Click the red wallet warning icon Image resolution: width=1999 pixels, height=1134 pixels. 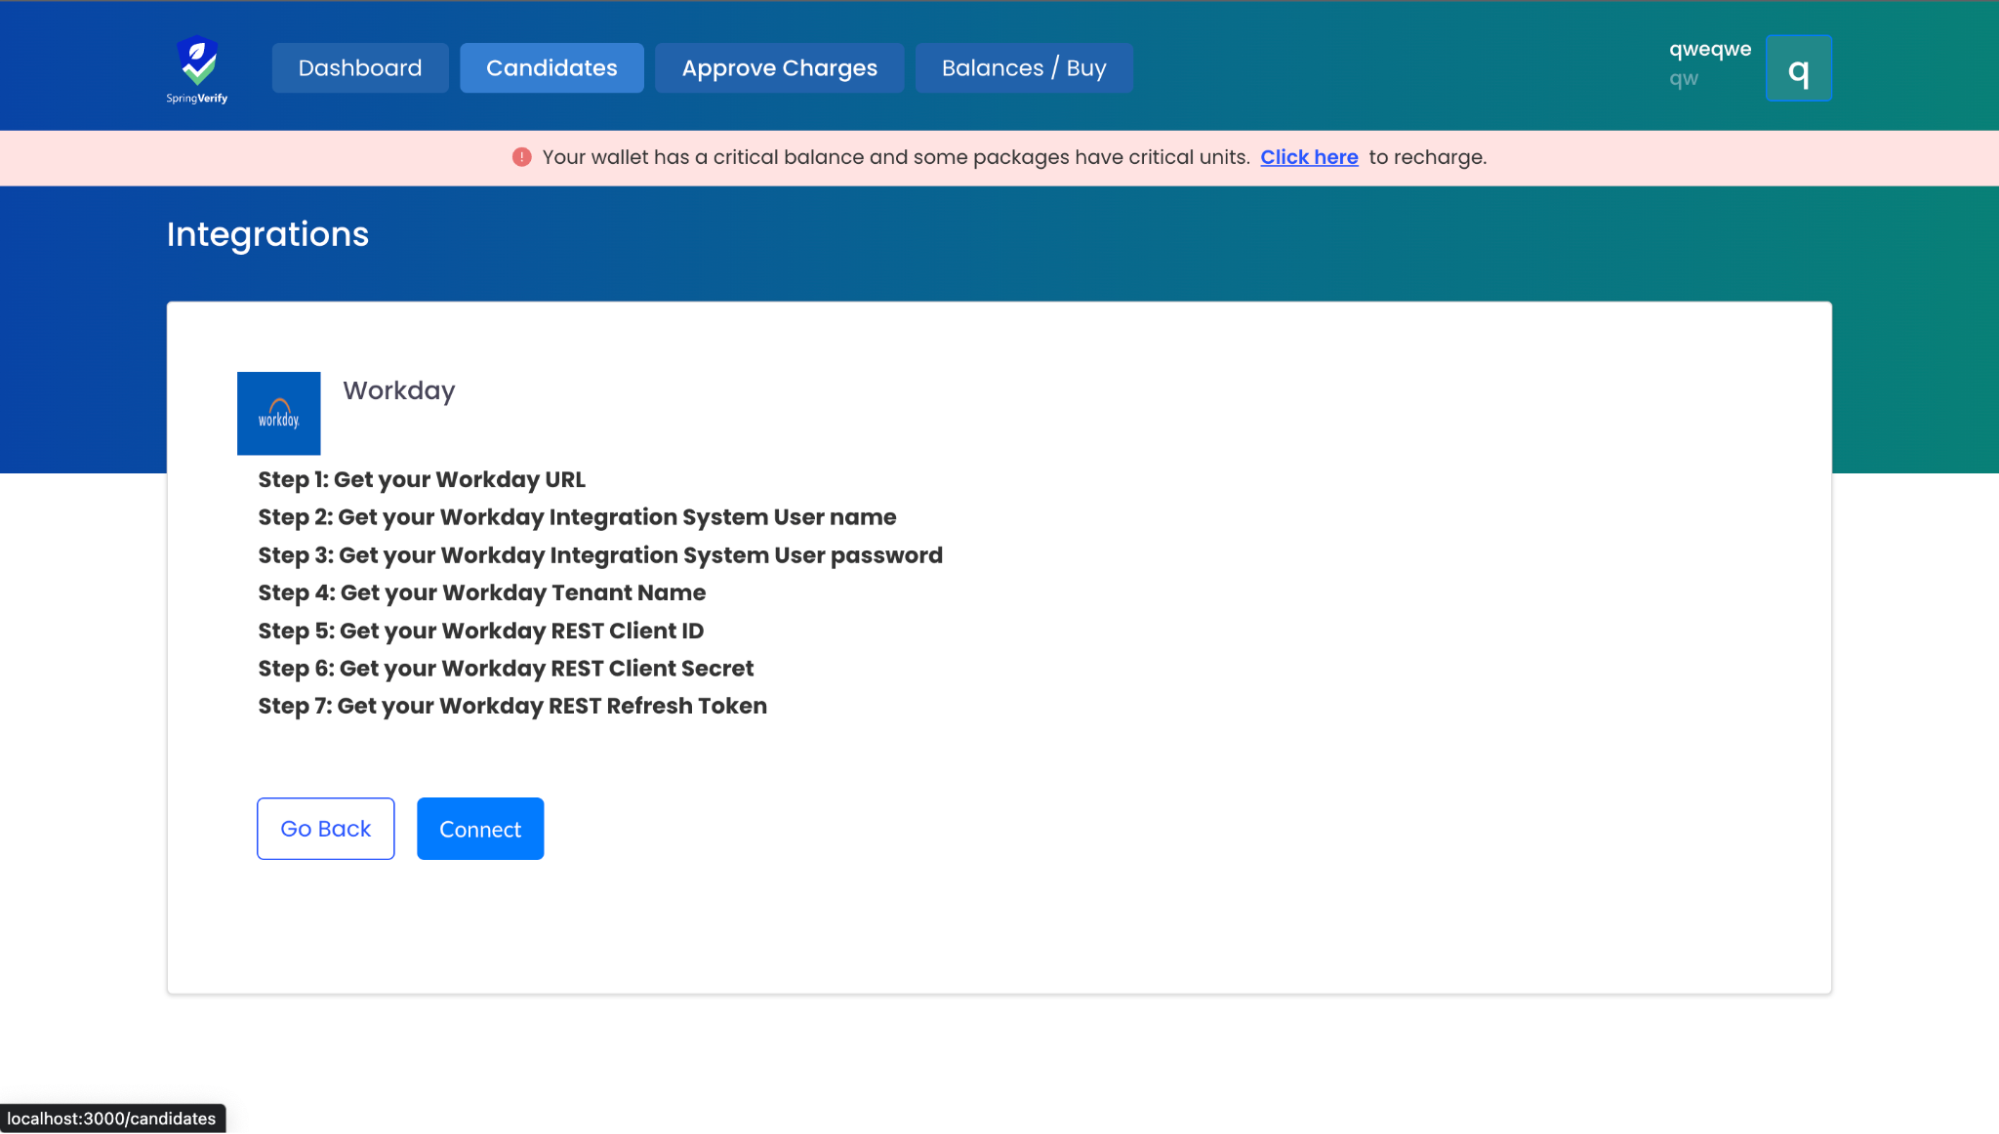pos(521,157)
